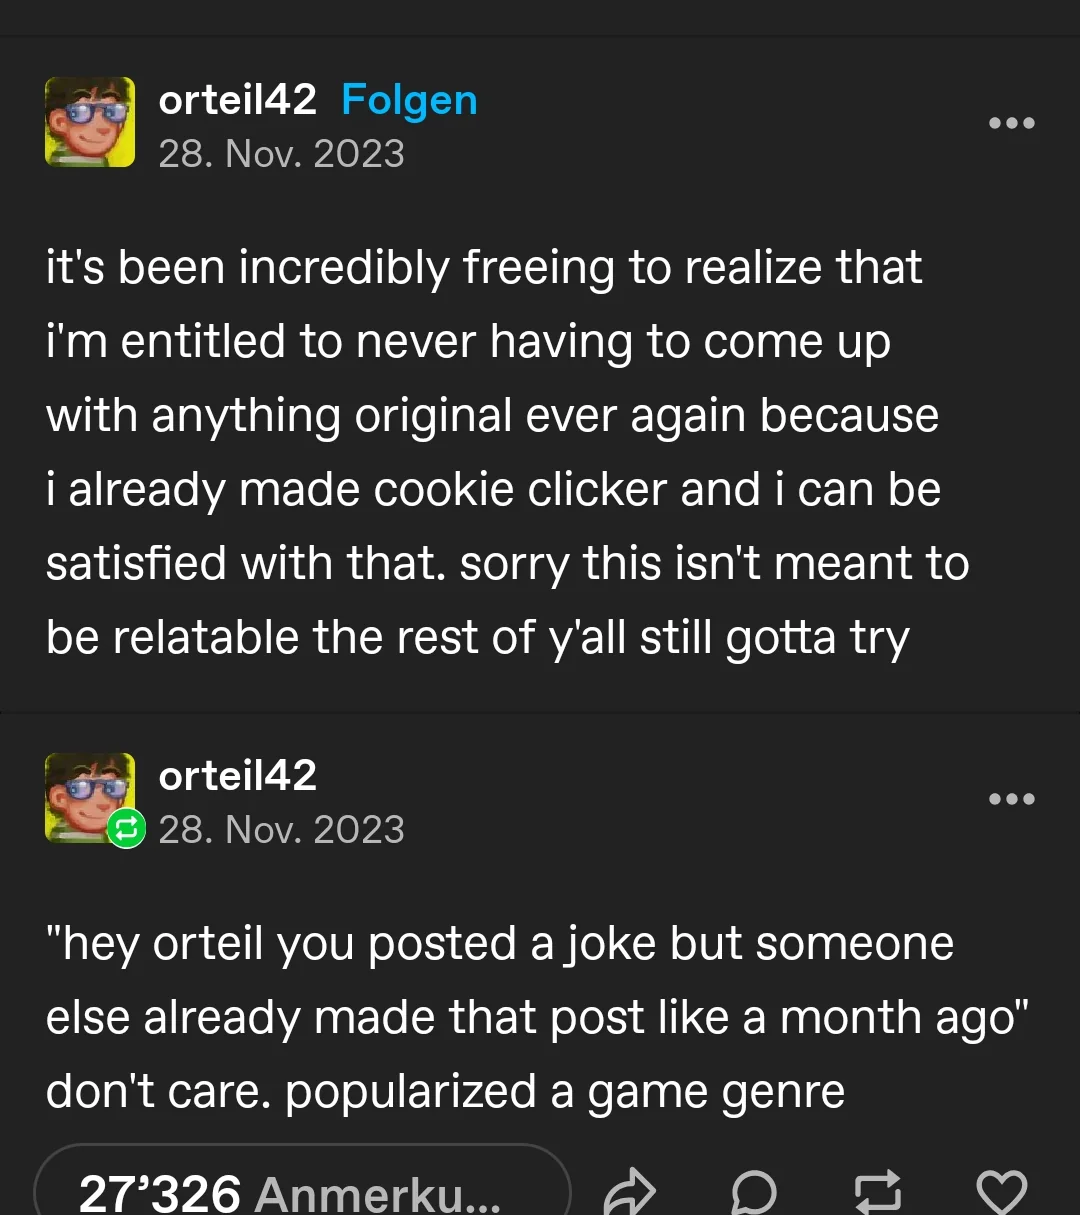Open the top post's three-dot options menu
Image resolution: width=1080 pixels, height=1215 pixels.
1011,123
